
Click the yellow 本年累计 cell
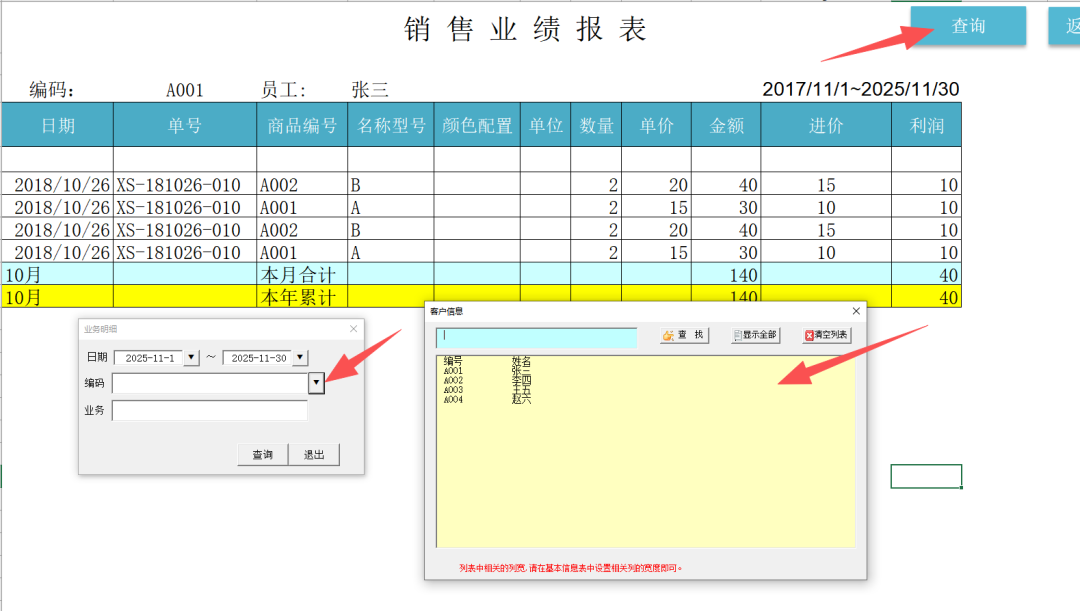tap(301, 297)
